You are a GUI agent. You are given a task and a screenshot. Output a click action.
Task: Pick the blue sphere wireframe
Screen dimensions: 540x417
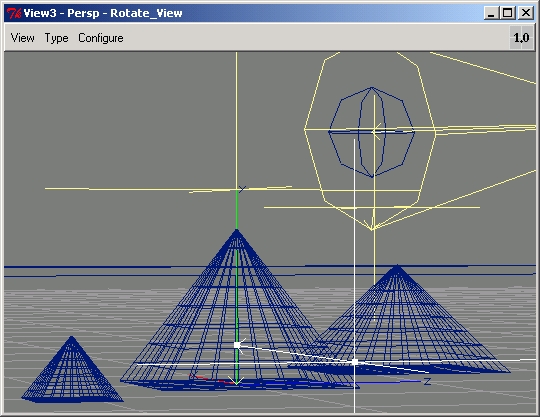(x=372, y=132)
